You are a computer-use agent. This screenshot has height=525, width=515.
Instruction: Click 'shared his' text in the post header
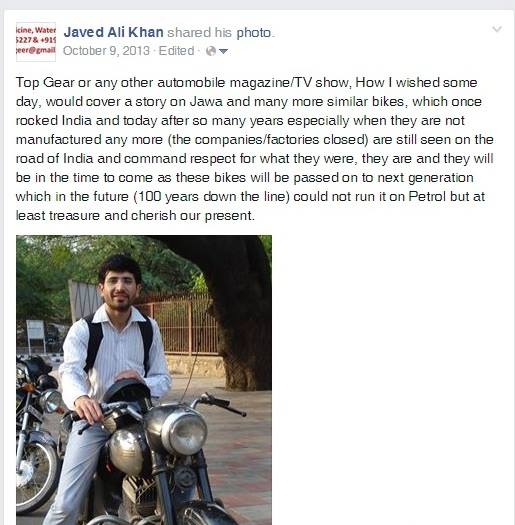pos(200,33)
